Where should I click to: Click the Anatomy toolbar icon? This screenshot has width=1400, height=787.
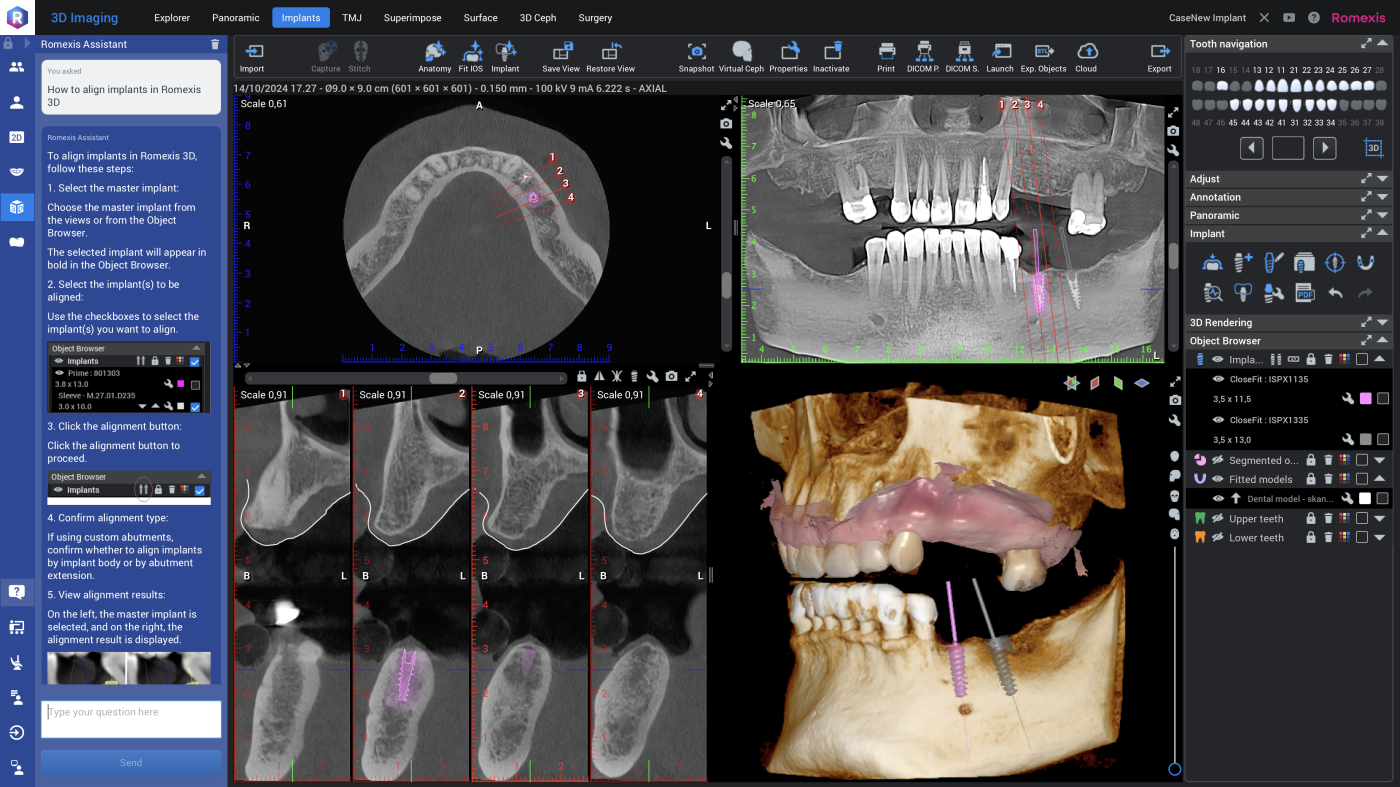[x=435, y=56]
